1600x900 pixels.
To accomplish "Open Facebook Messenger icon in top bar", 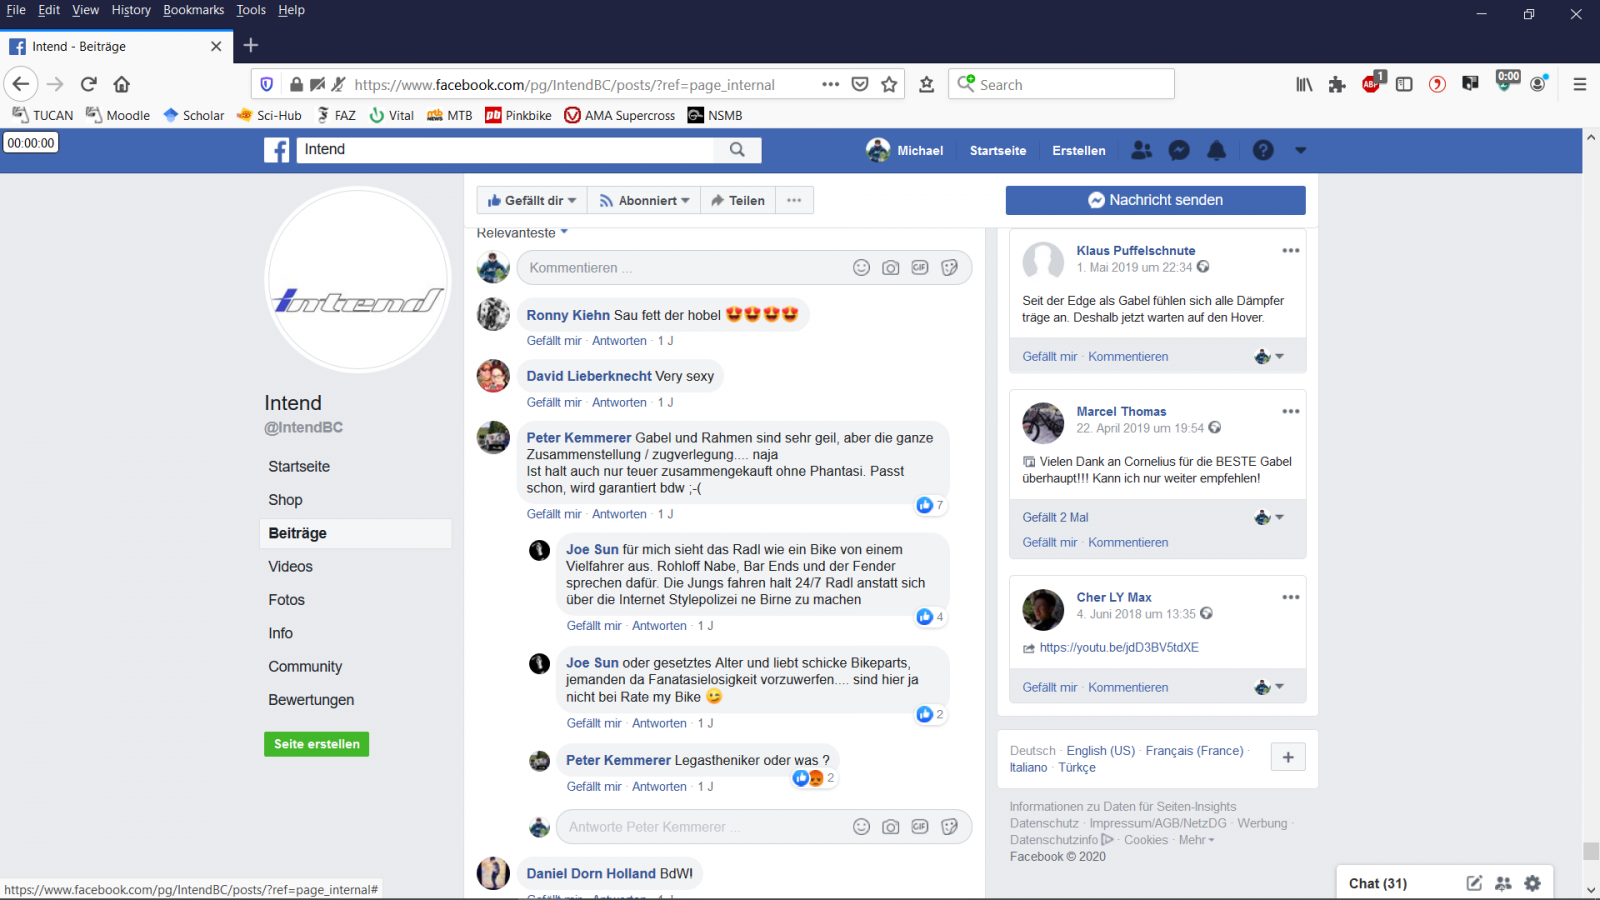I will [1179, 150].
